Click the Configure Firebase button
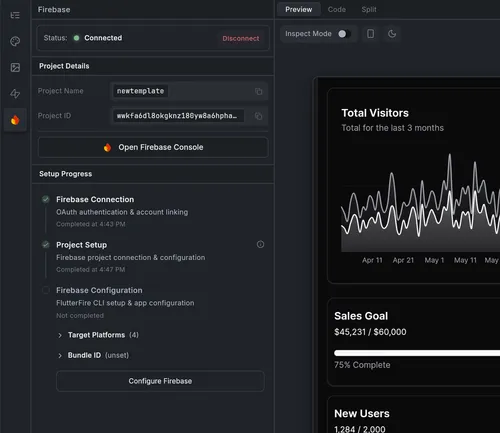Screen dimensions: 500x433 (x=160, y=381)
